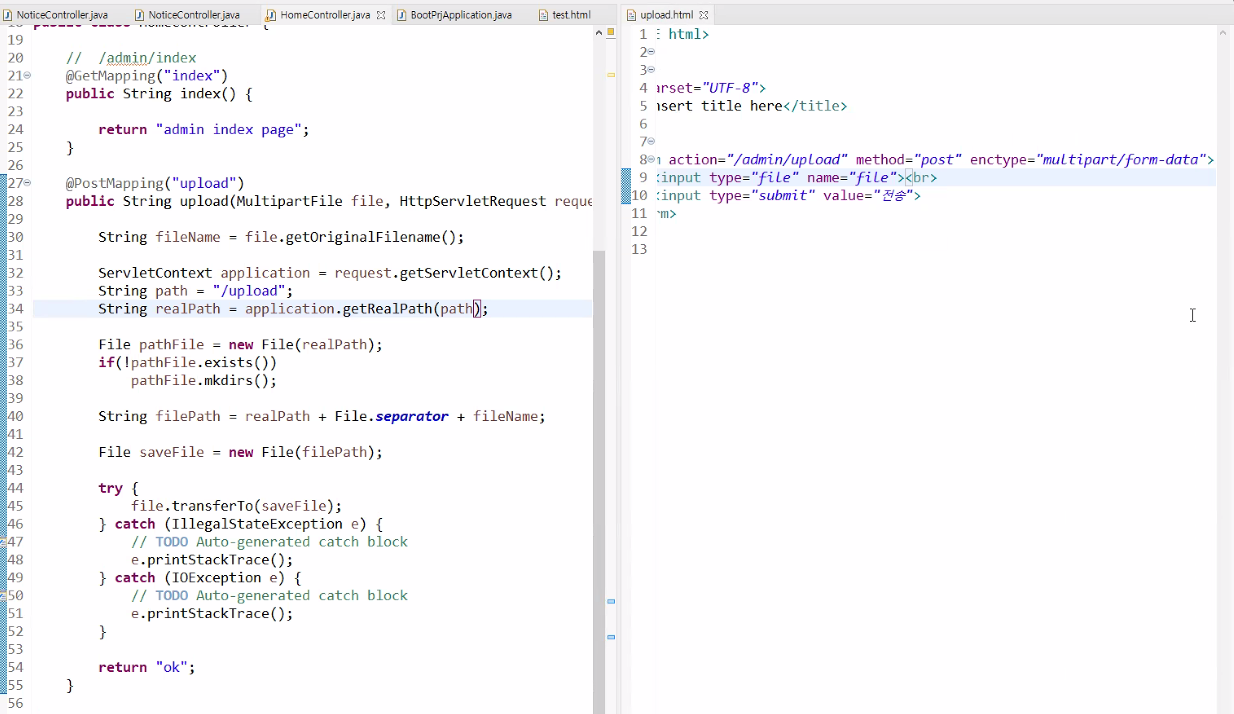Click the Java file icon on the HomeController.java tab

[x=271, y=15]
